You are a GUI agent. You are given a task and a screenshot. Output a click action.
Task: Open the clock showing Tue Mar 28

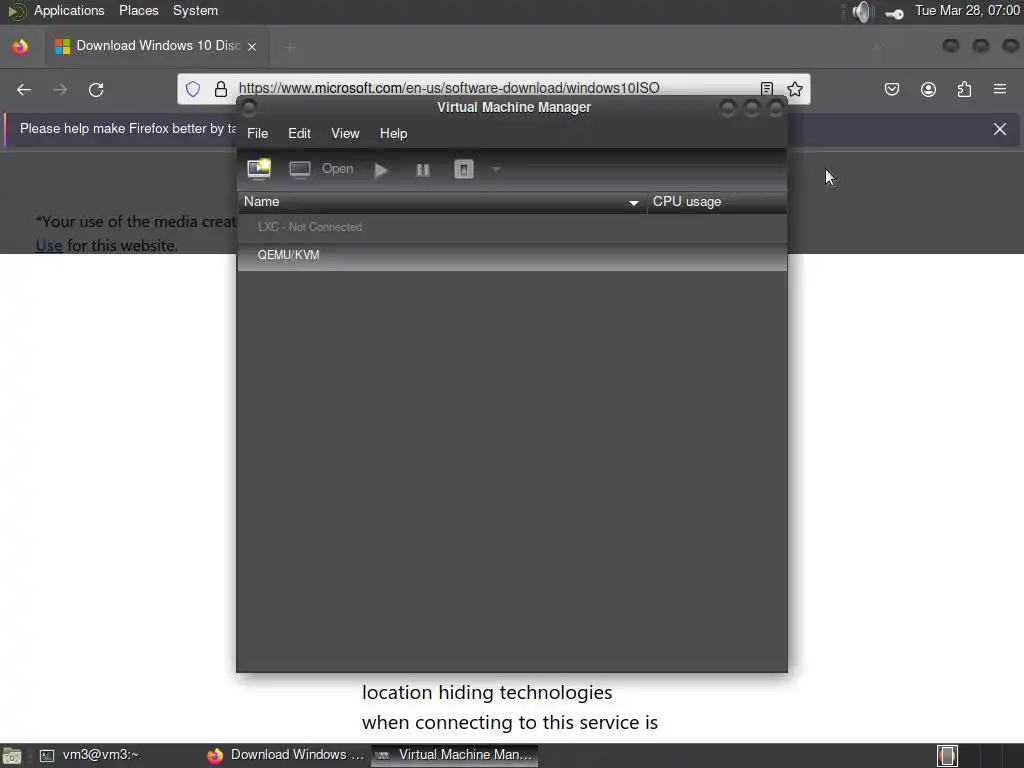(967, 10)
